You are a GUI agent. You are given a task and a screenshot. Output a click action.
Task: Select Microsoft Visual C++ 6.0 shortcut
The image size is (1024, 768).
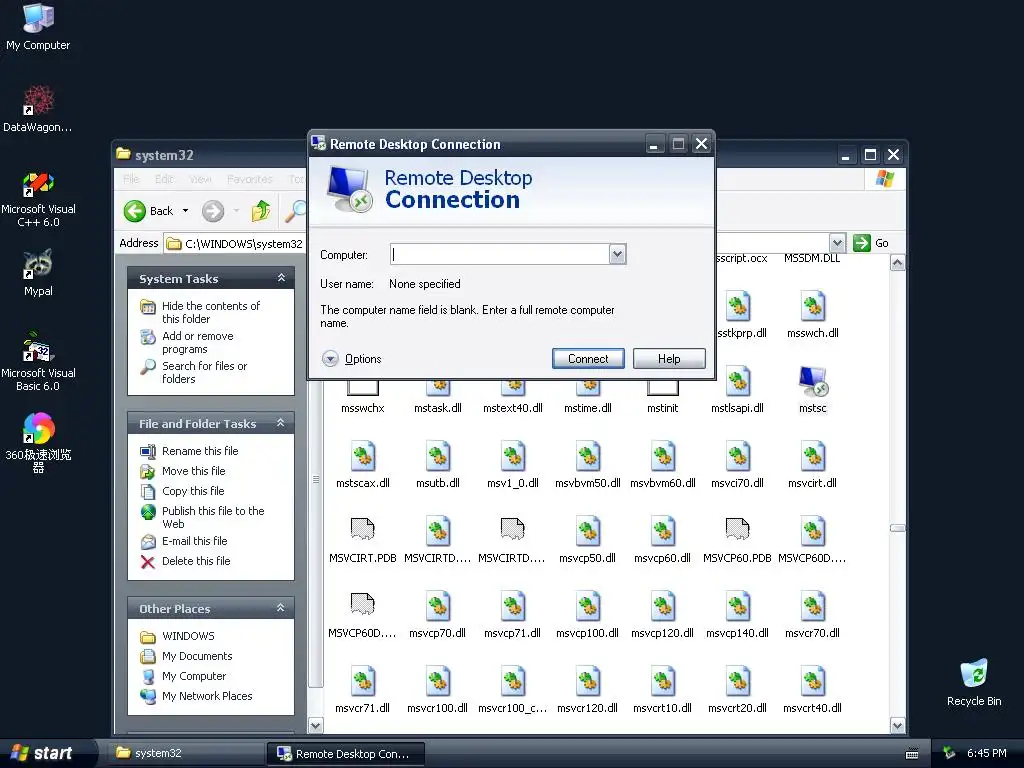point(38,199)
